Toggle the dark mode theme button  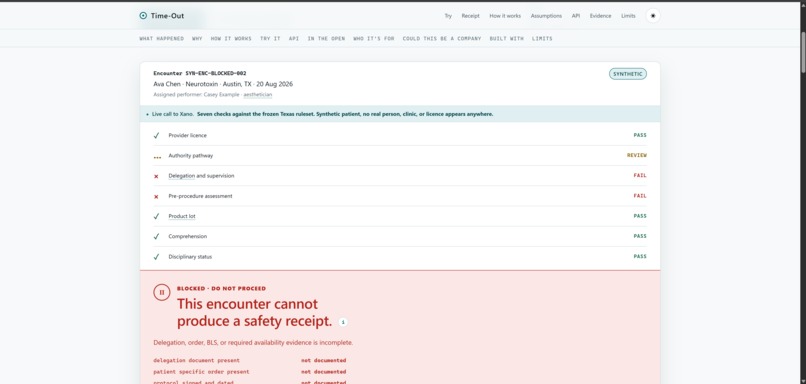click(653, 16)
